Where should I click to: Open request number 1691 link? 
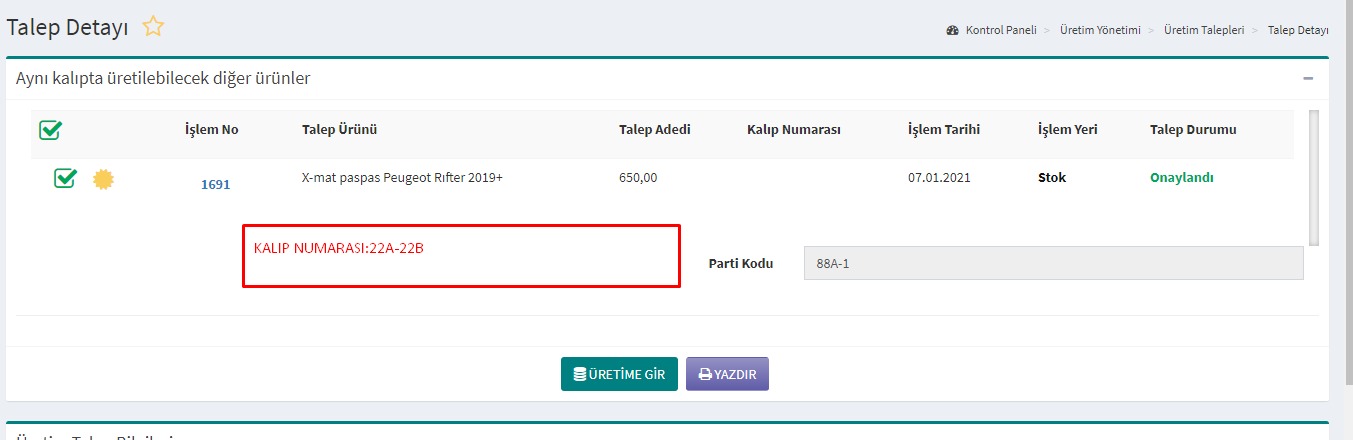[x=215, y=184]
